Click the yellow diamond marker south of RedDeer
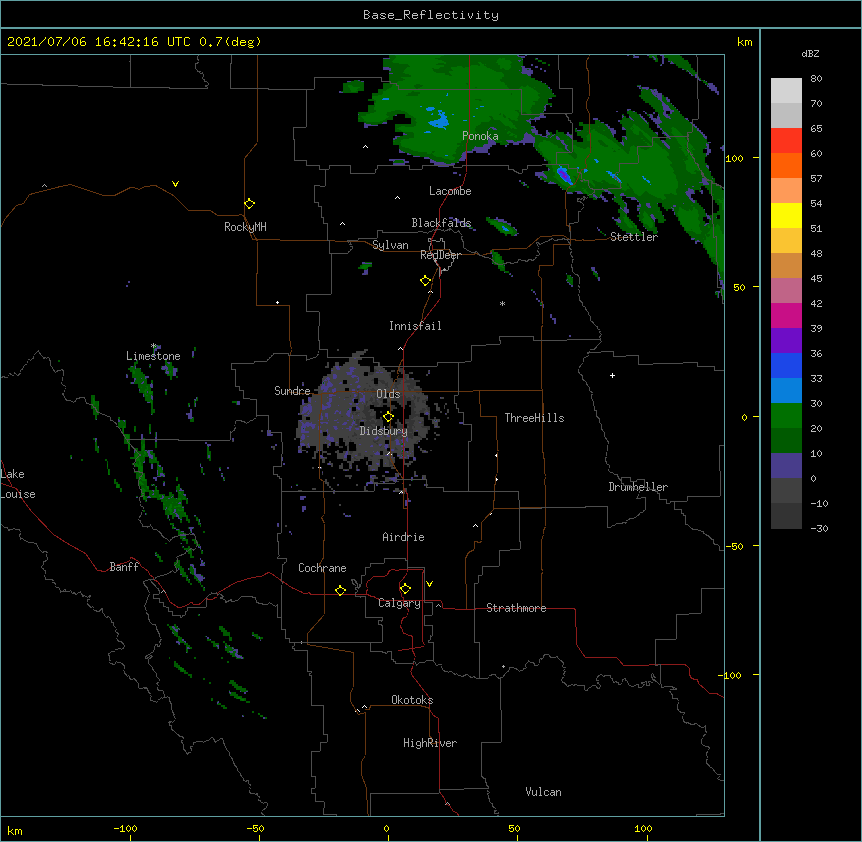862x842 pixels. click(426, 281)
